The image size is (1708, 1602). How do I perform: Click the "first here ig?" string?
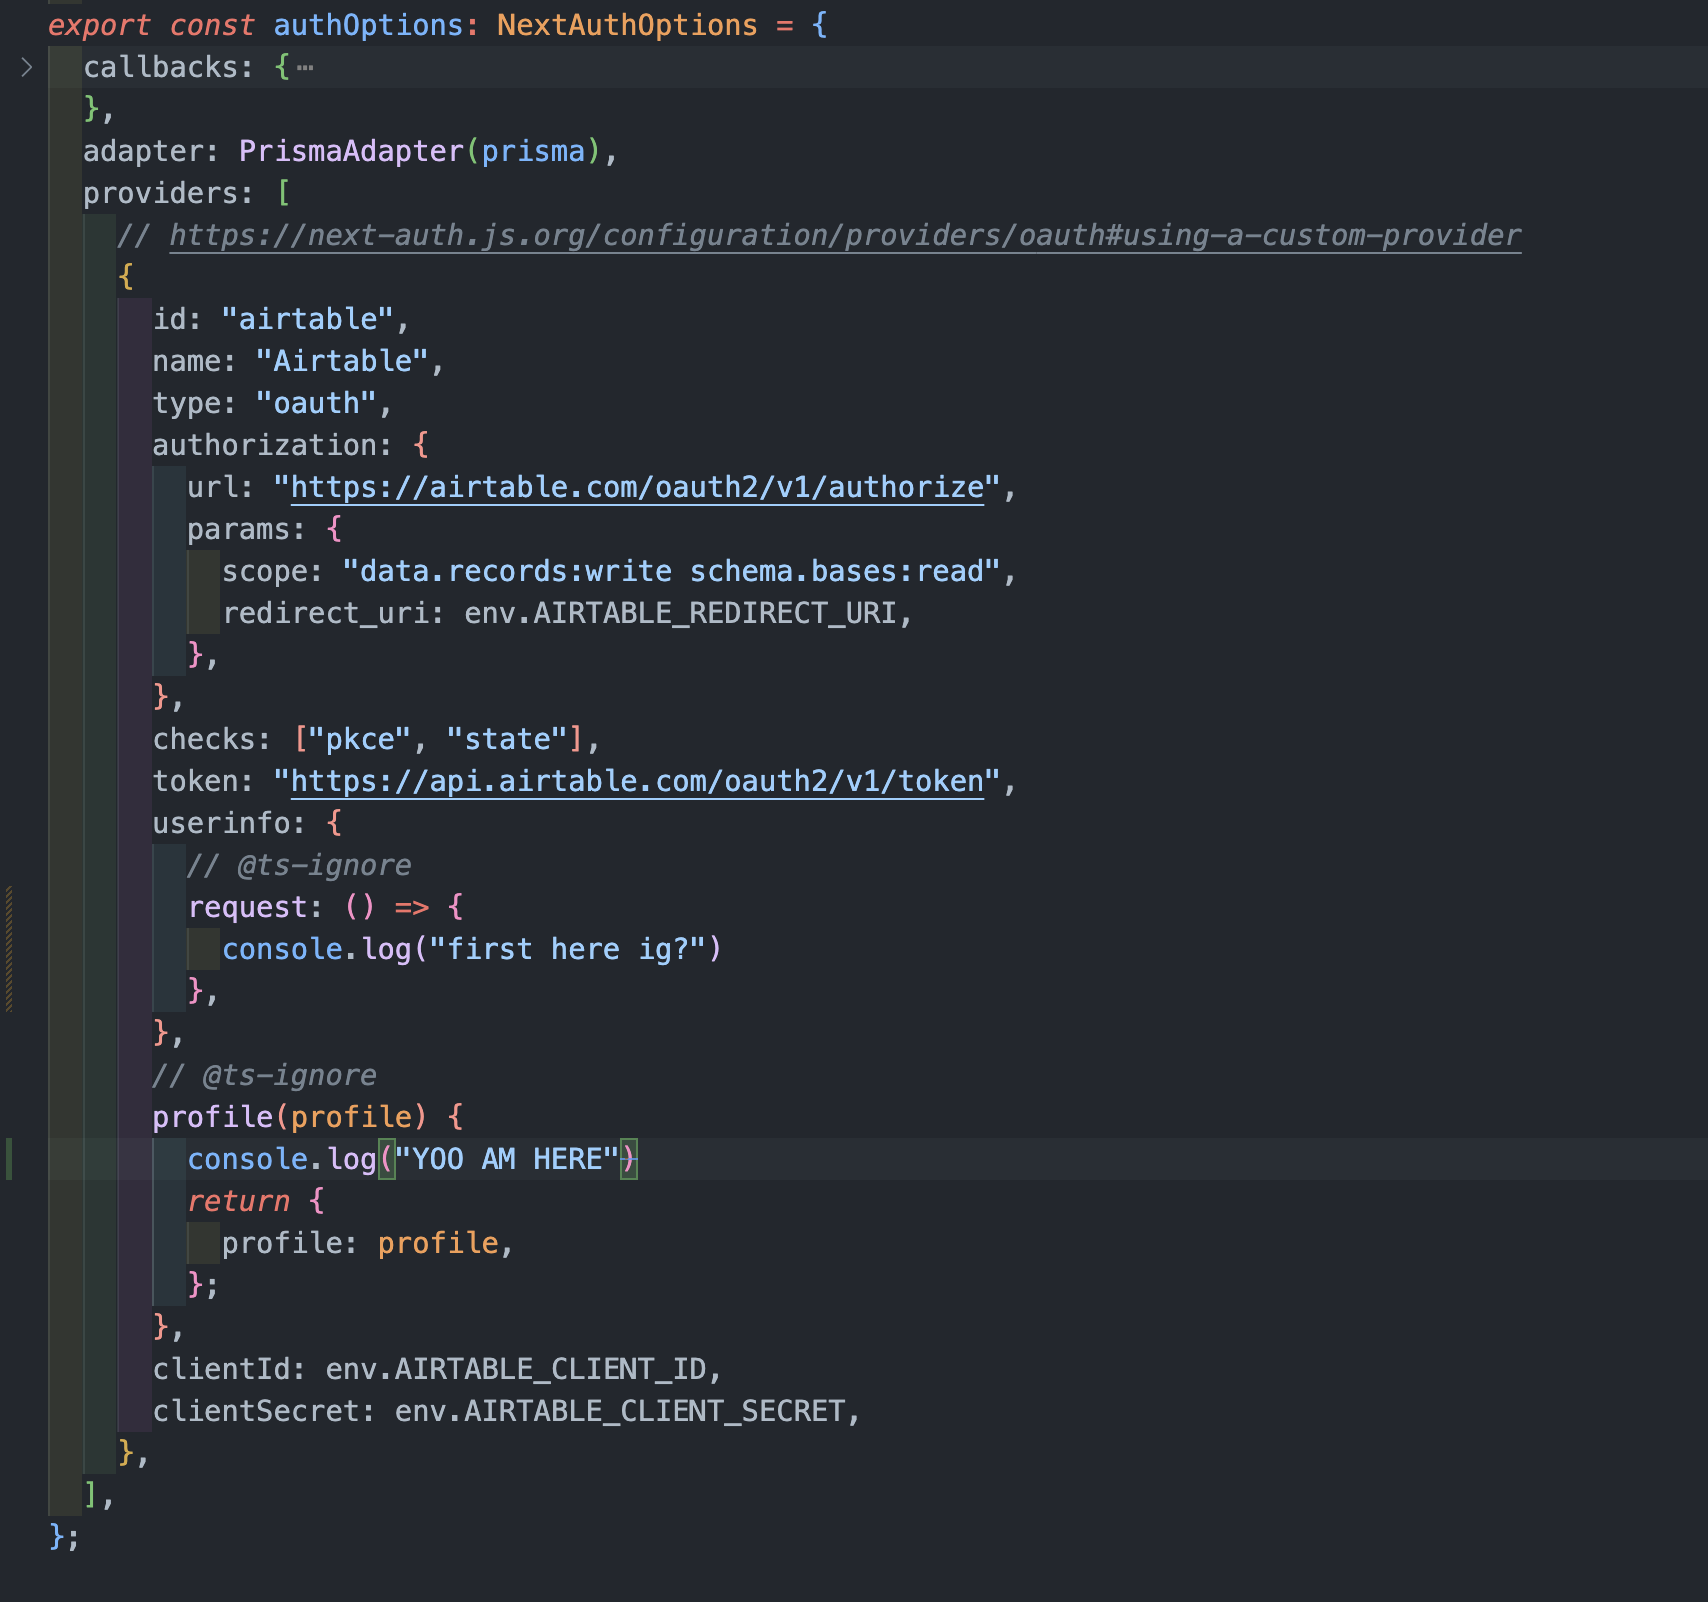tap(568, 949)
